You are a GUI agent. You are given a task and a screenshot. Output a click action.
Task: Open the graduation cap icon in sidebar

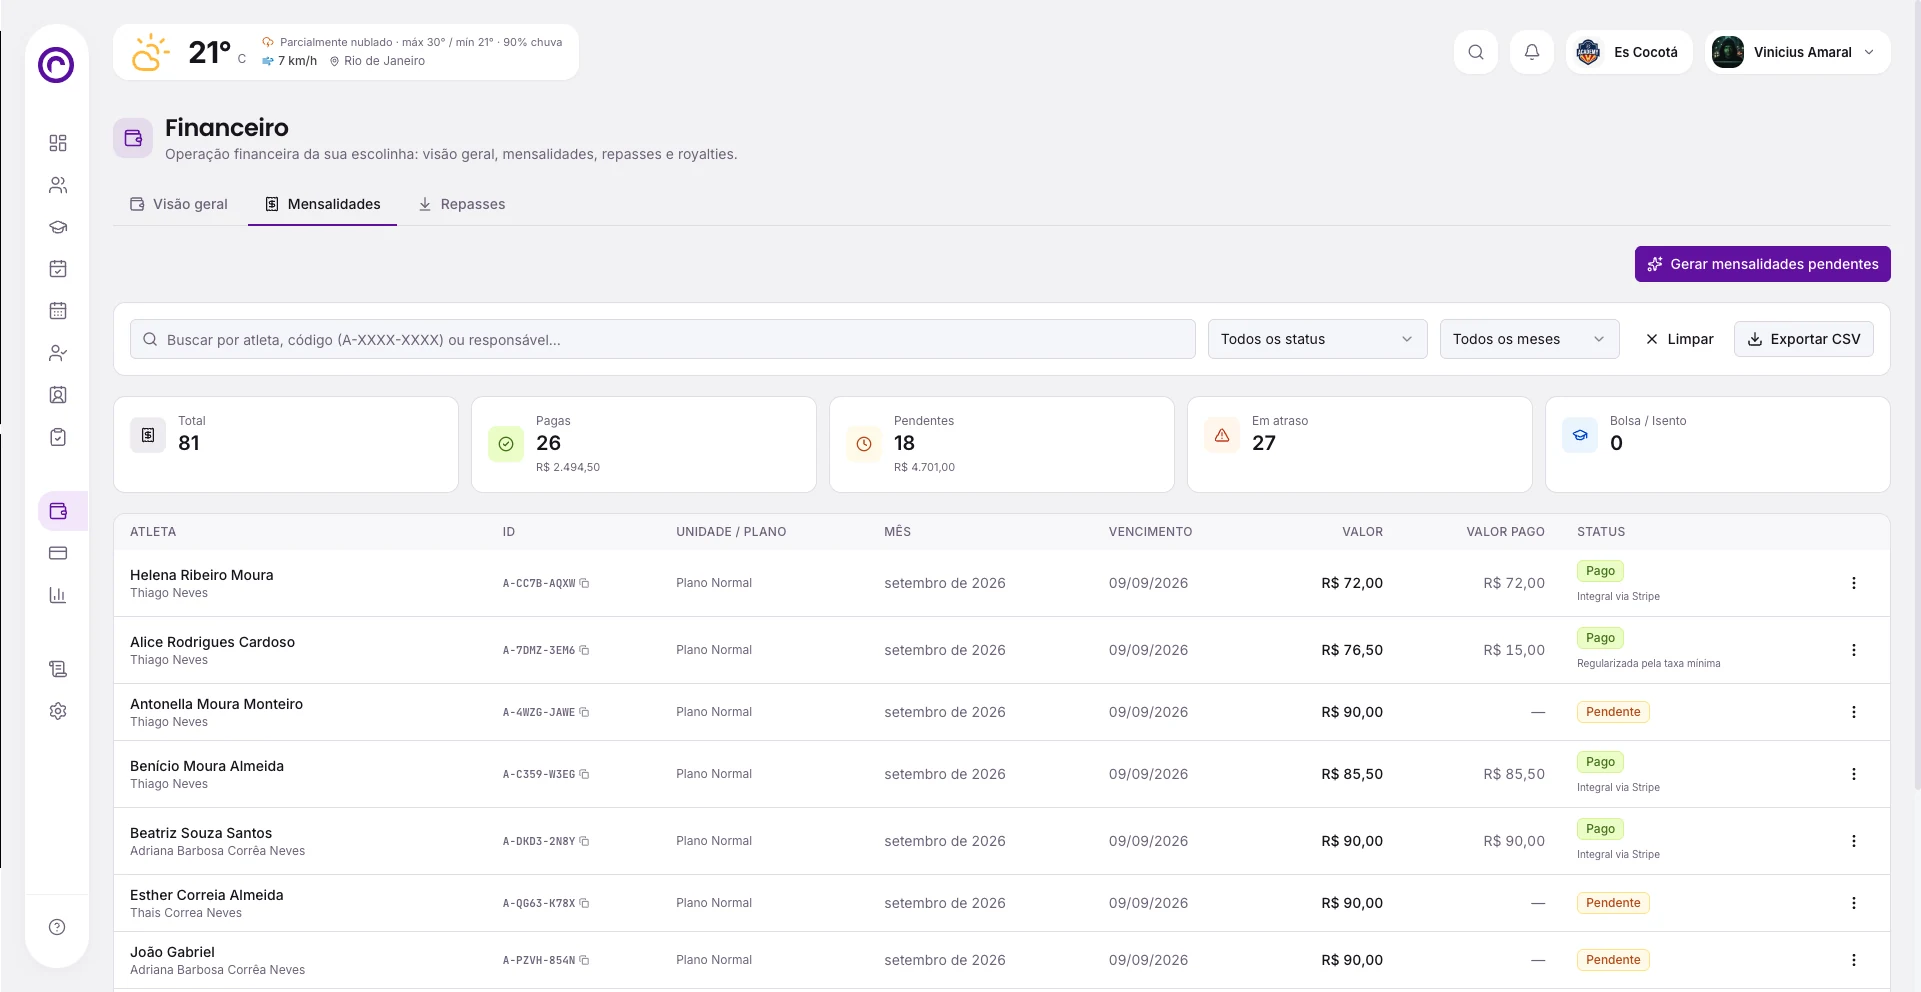point(58,227)
